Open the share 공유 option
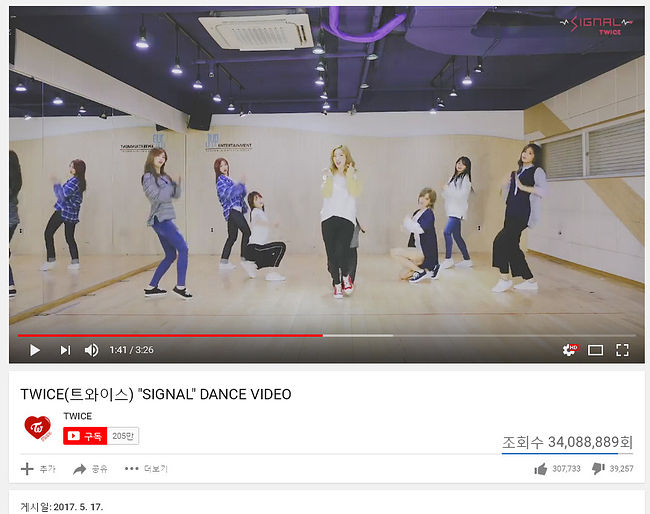This screenshot has width=650, height=514. [90, 469]
